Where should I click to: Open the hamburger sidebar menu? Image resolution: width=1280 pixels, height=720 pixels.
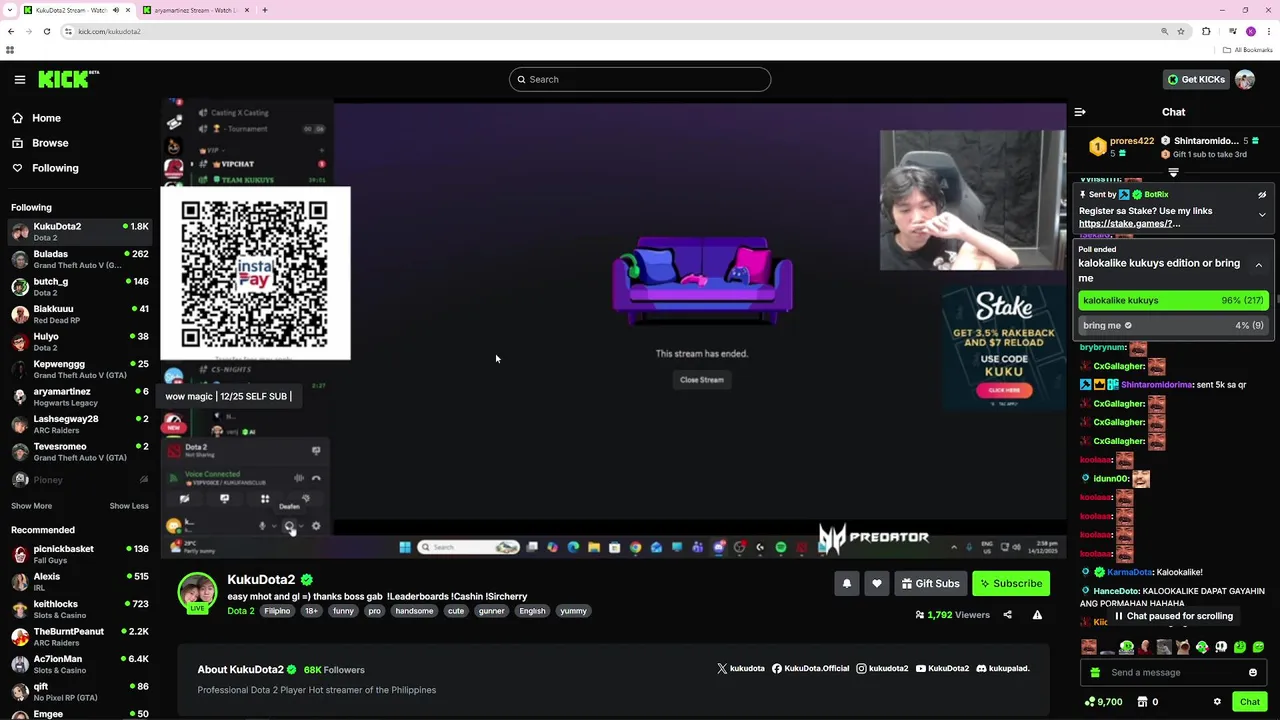[x=20, y=79]
